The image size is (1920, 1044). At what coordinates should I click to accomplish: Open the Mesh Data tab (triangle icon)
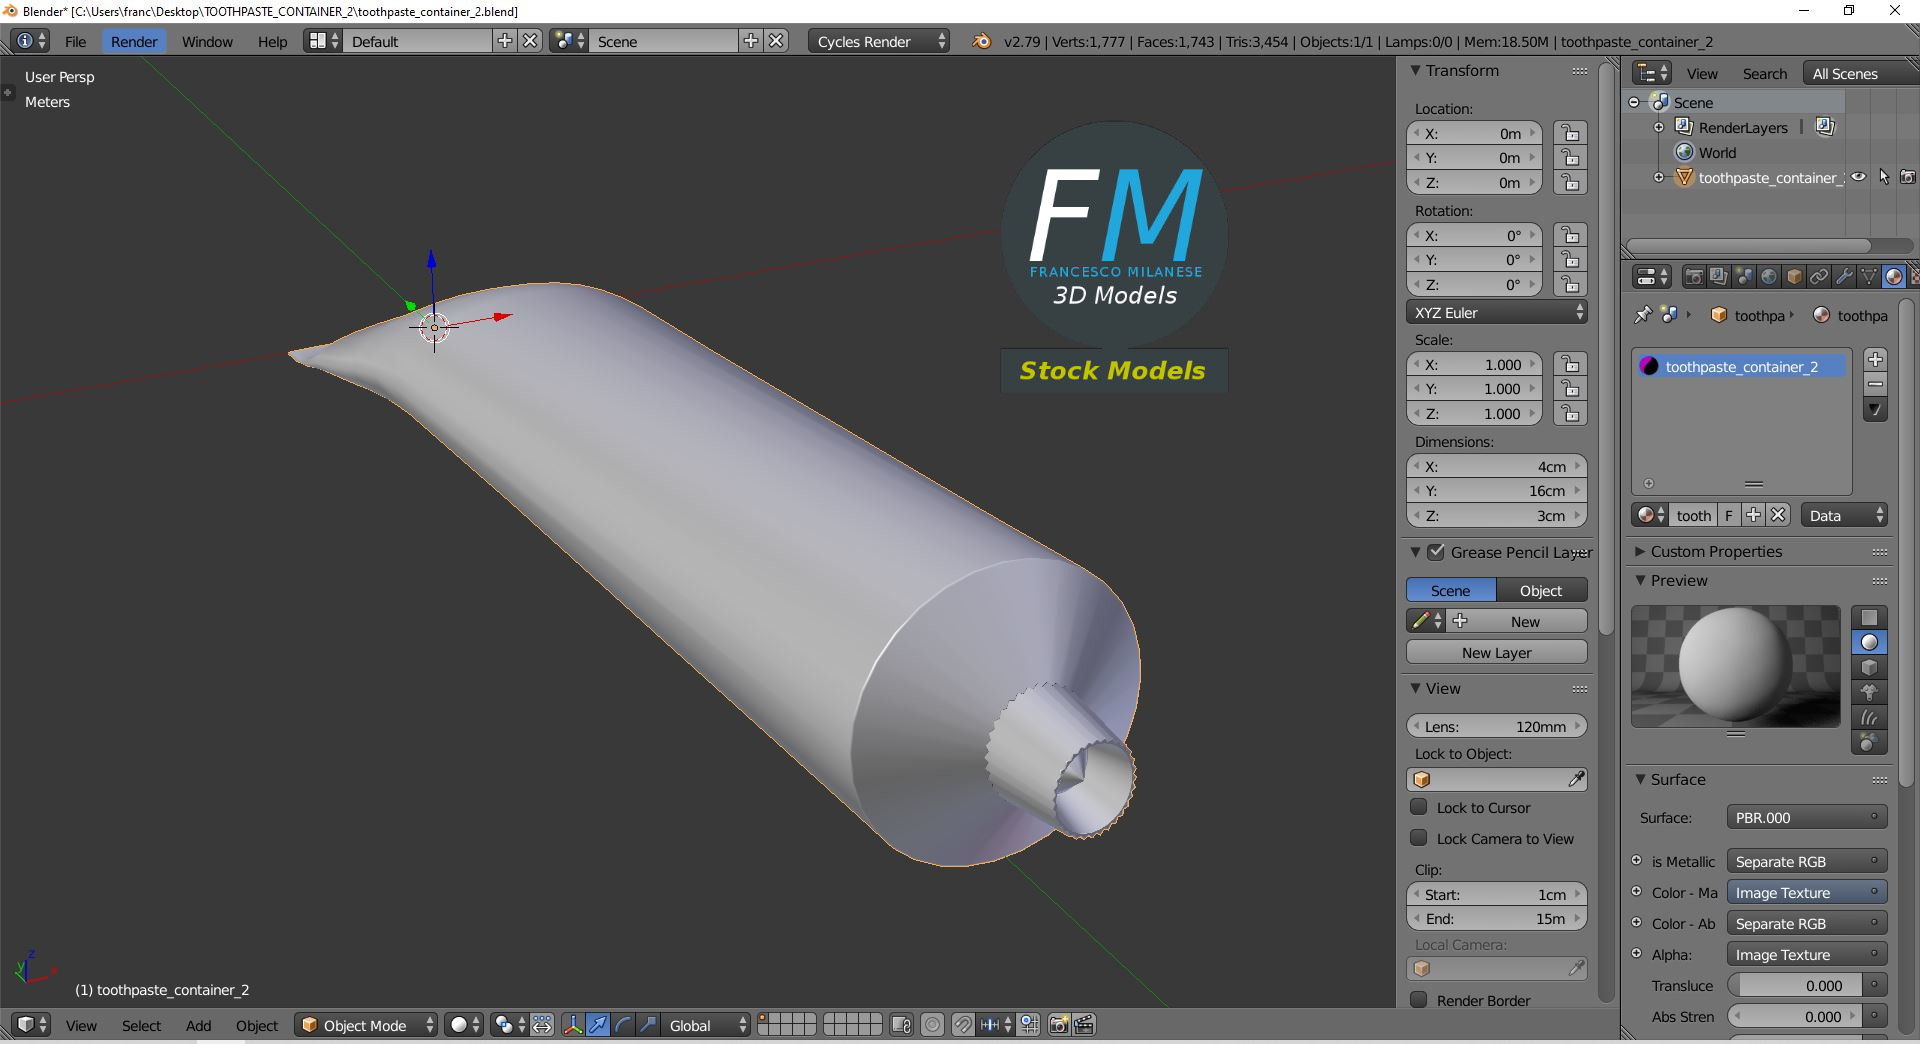pyautogui.click(x=1869, y=277)
